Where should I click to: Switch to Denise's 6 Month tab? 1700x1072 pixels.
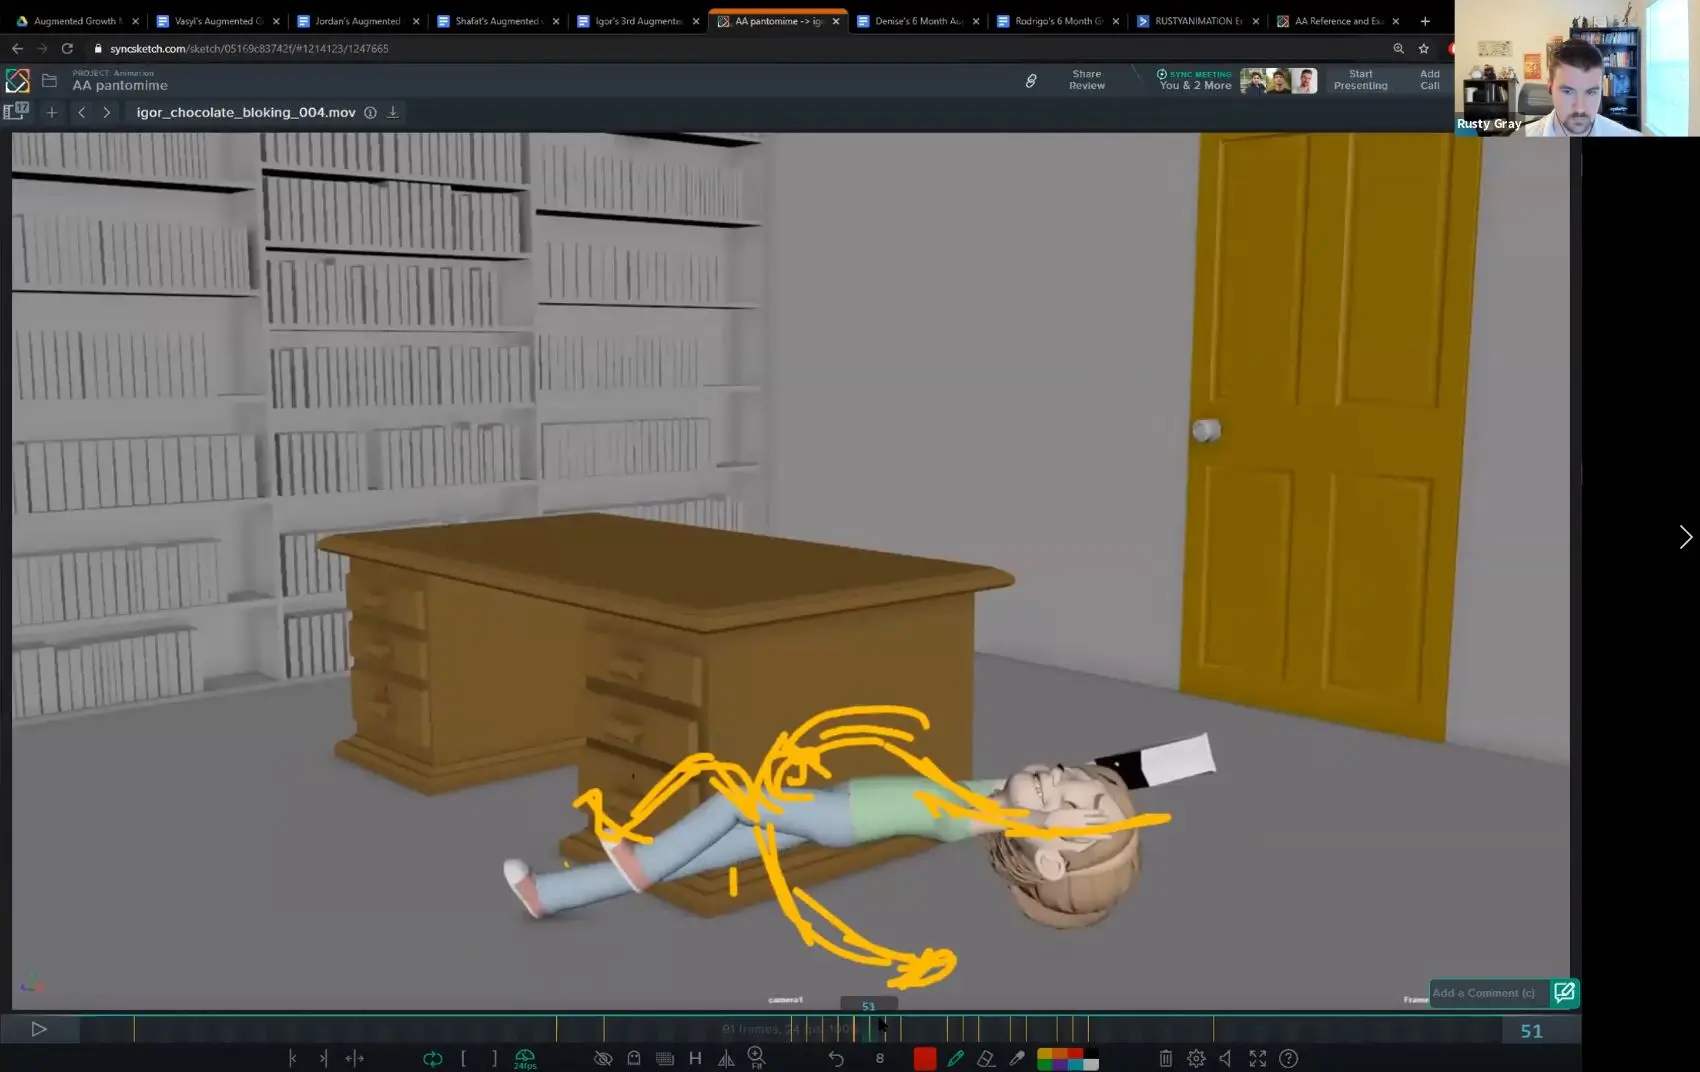918,21
